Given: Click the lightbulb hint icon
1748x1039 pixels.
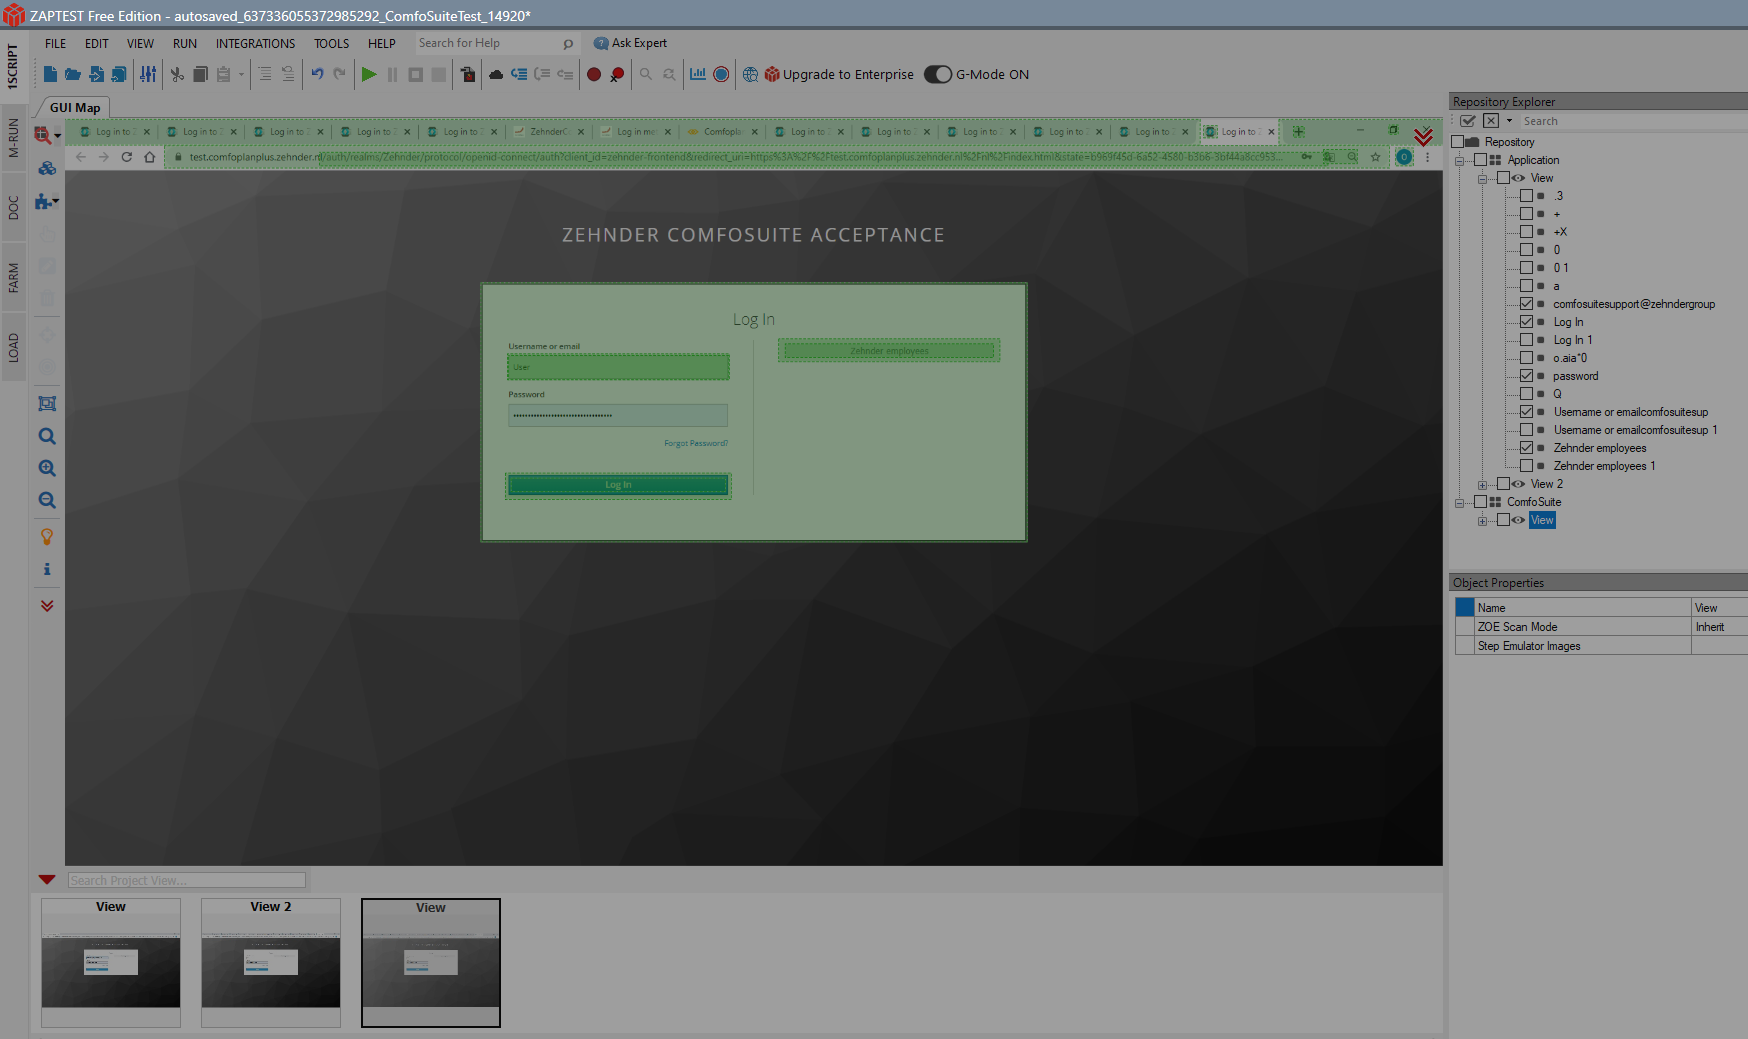Looking at the screenshot, I should click(x=47, y=537).
